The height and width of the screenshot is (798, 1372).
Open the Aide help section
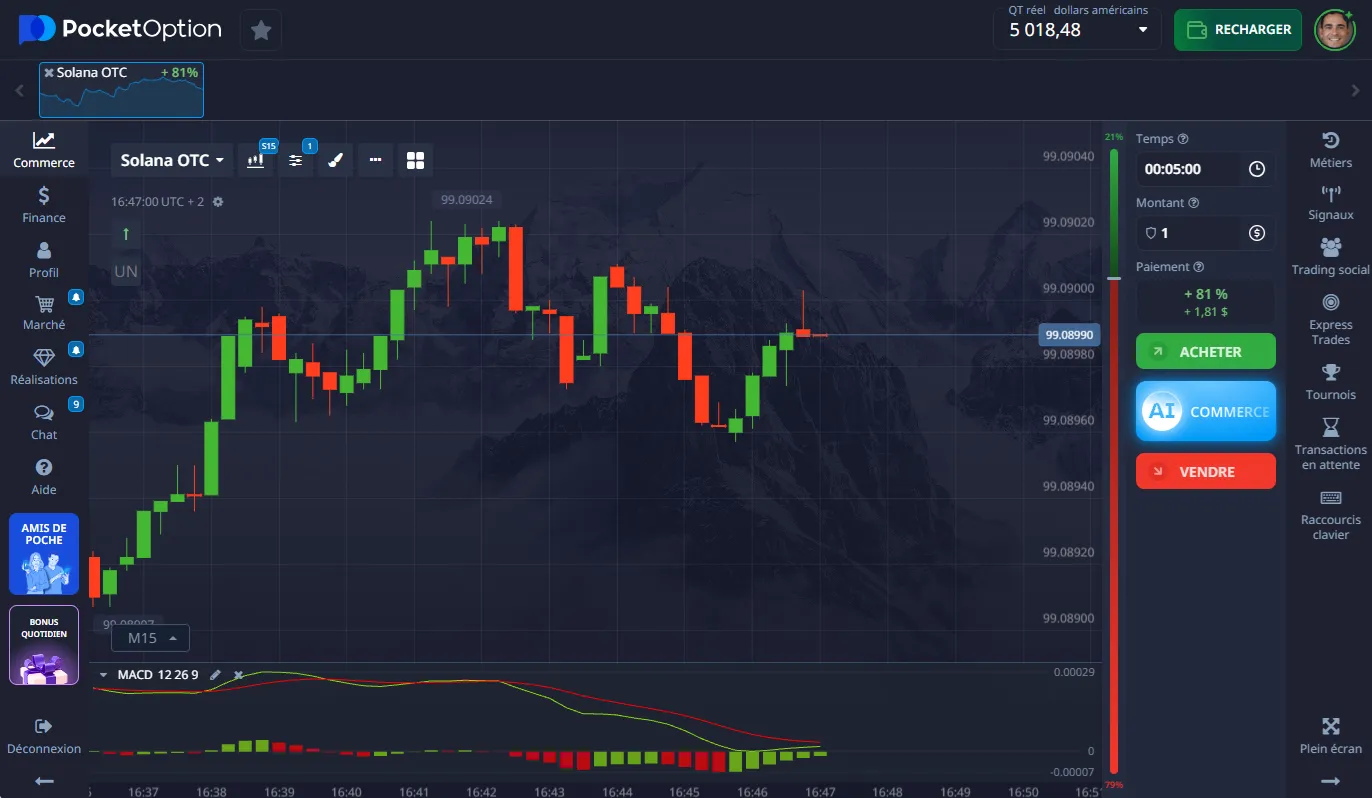click(x=44, y=476)
